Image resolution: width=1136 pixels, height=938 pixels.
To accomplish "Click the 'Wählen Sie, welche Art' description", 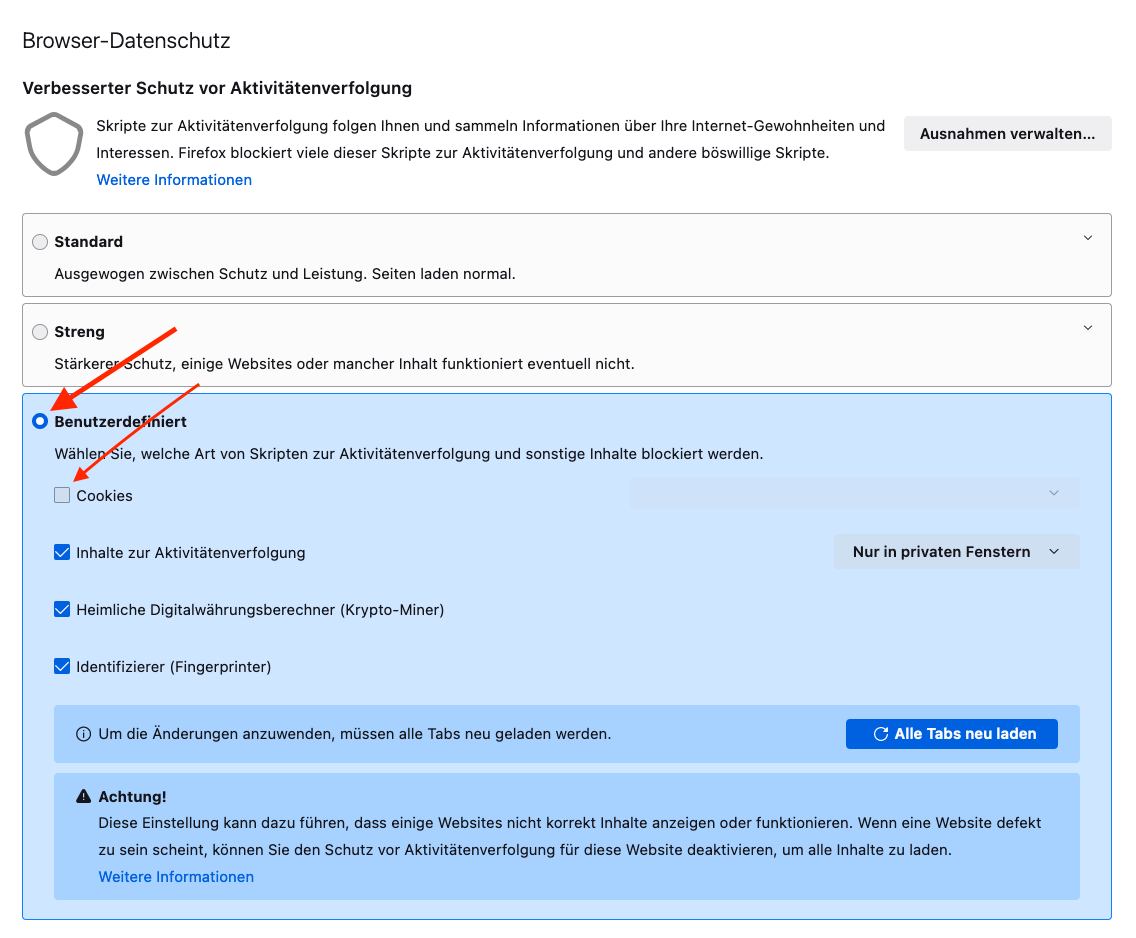I will click(409, 454).
